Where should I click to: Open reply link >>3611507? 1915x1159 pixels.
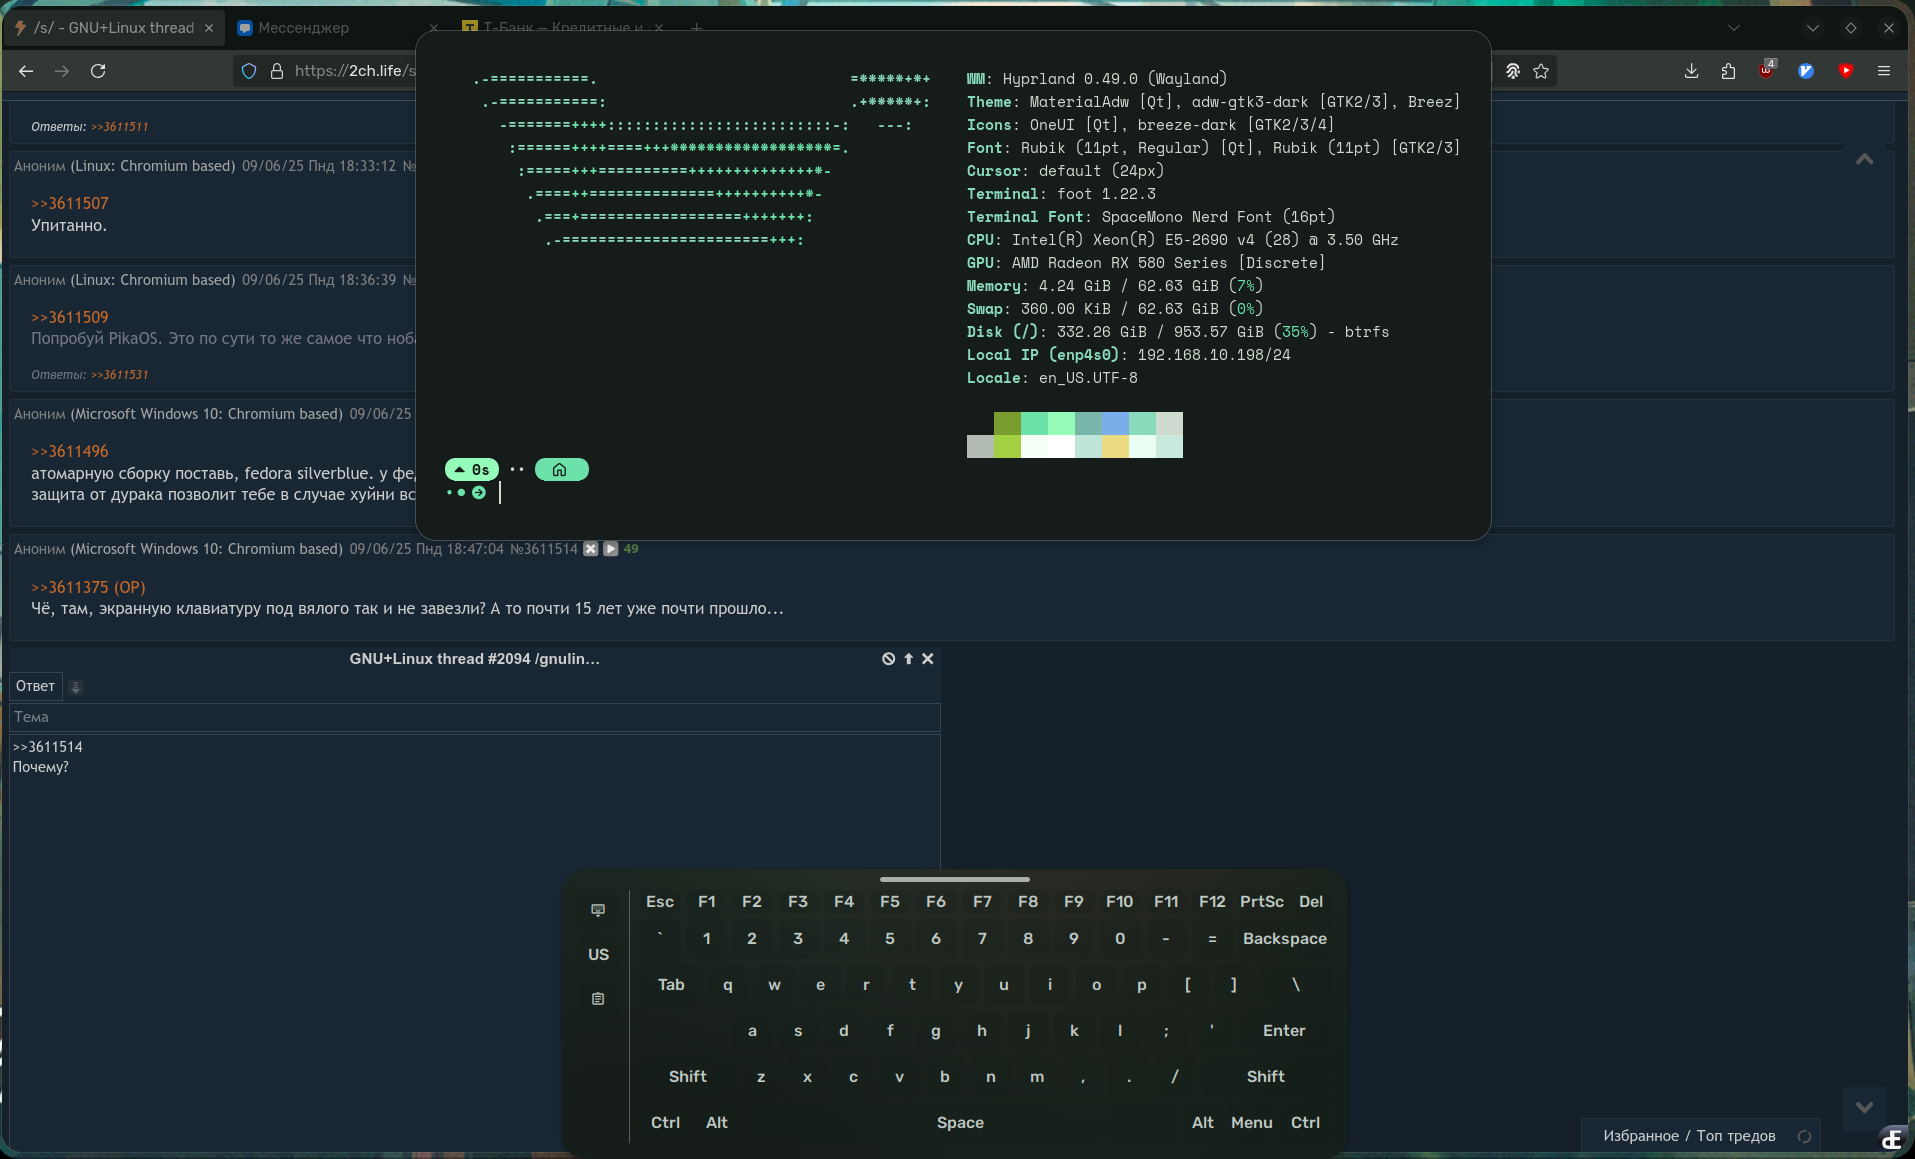69,204
